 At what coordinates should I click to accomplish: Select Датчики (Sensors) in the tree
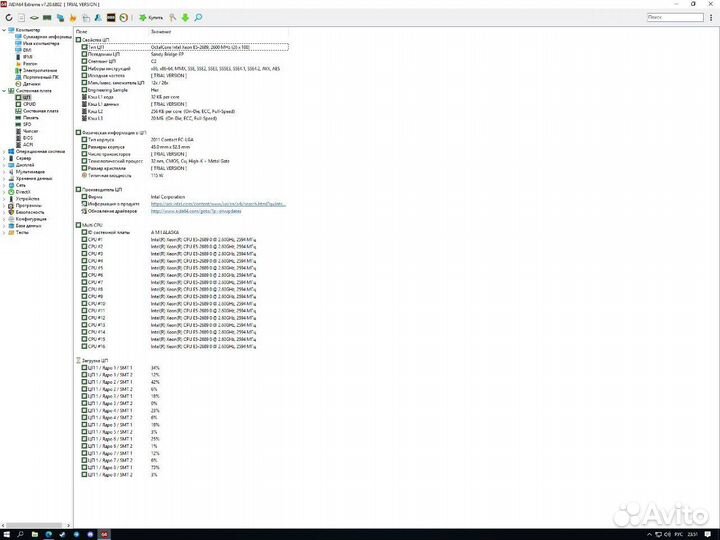pos(33,83)
